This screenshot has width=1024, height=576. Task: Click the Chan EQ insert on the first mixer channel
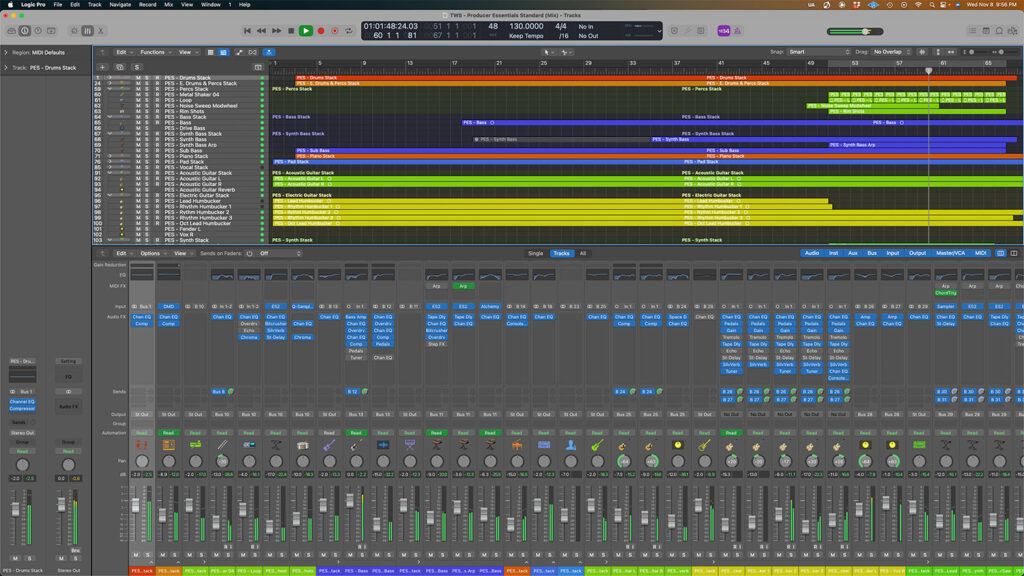(x=142, y=318)
